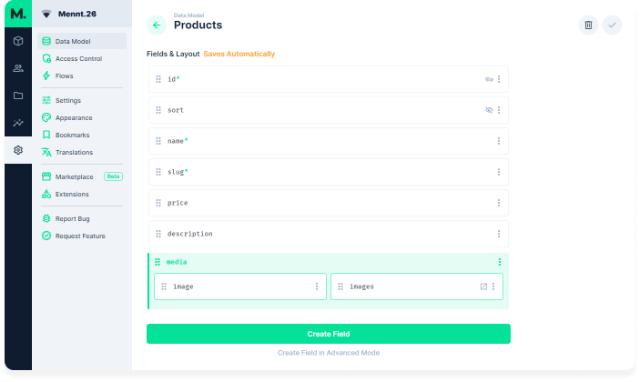Click the drag handle of price field
The width and height of the screenshot is (640, 382).
(158, 203)
